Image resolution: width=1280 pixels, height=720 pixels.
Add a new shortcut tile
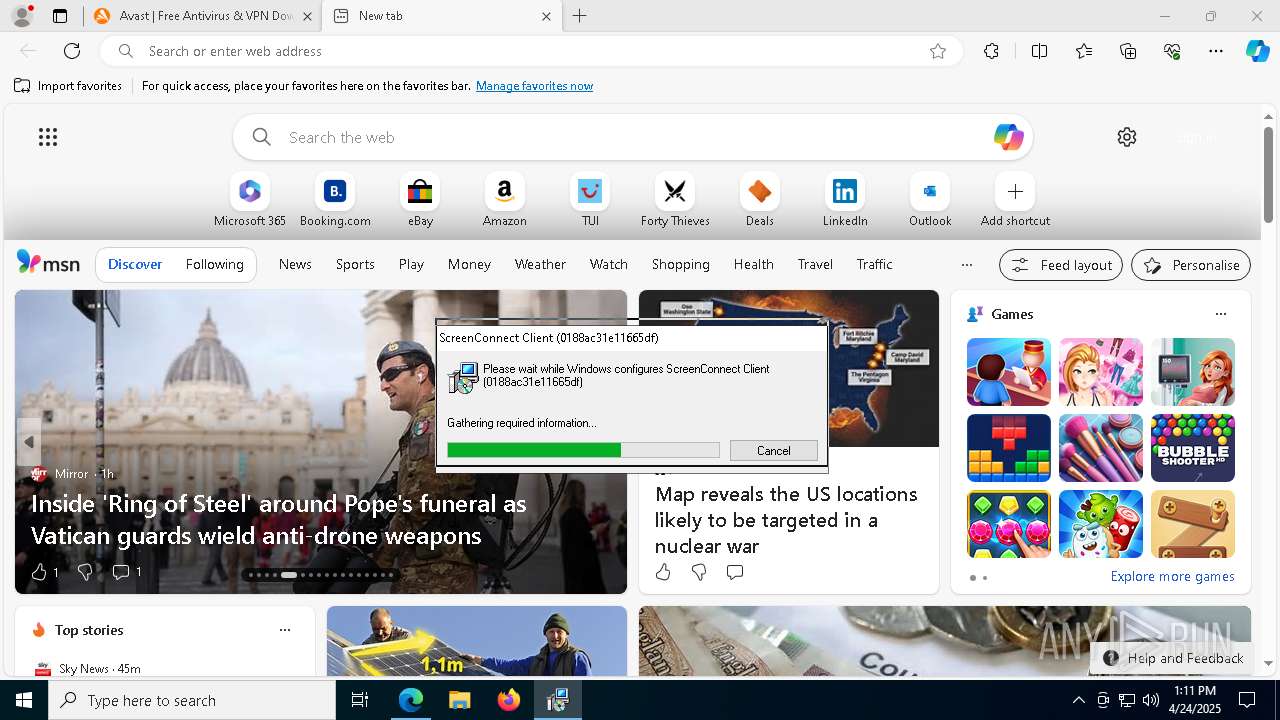pos(1015,200)
